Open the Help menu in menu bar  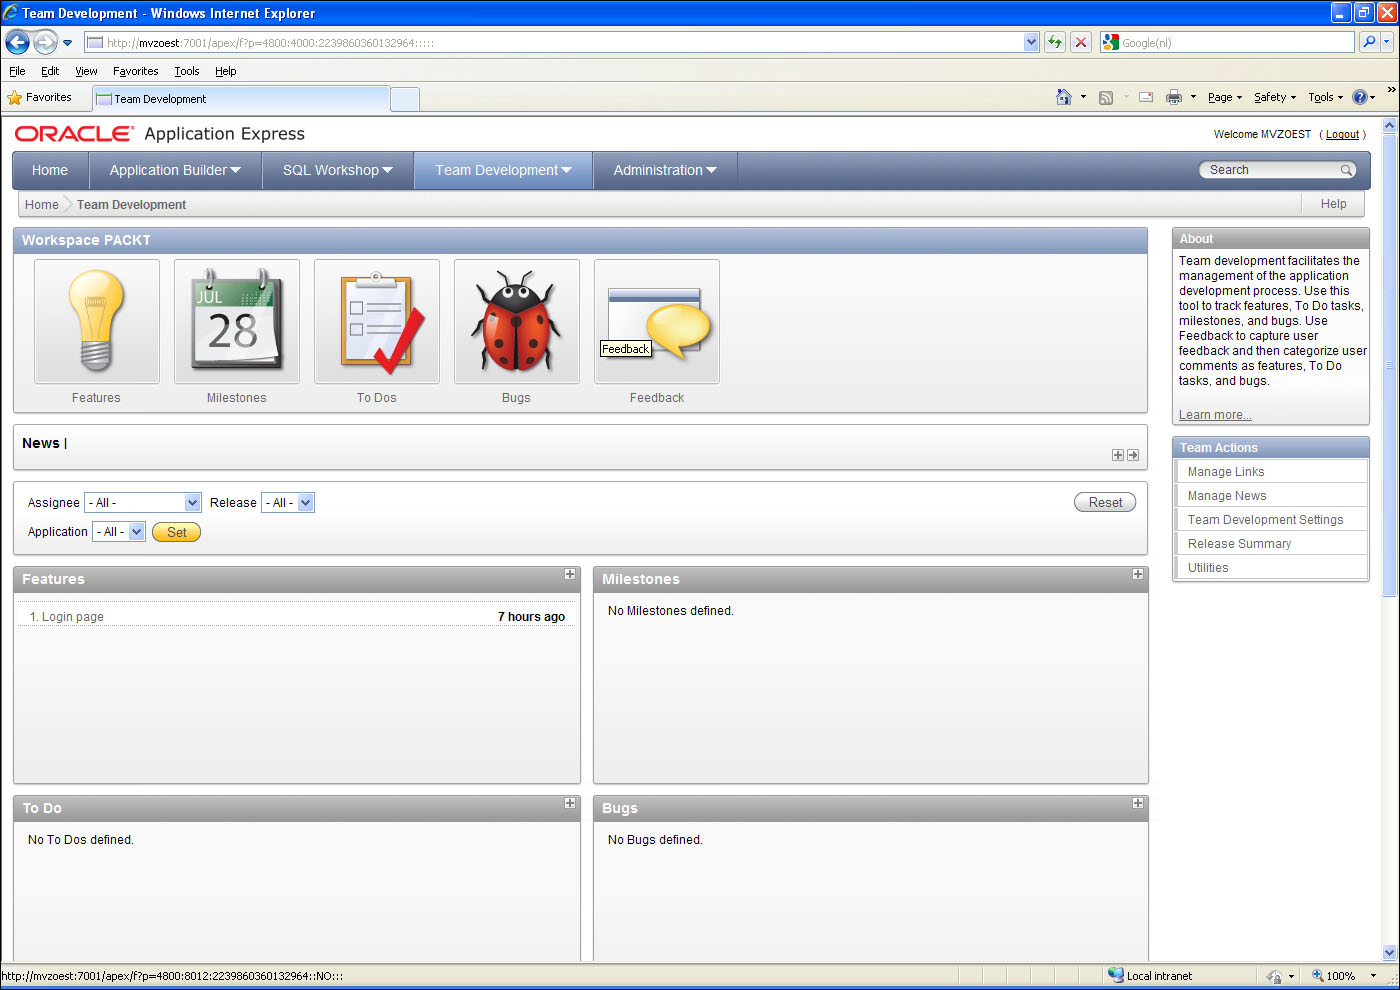[226, 71]
